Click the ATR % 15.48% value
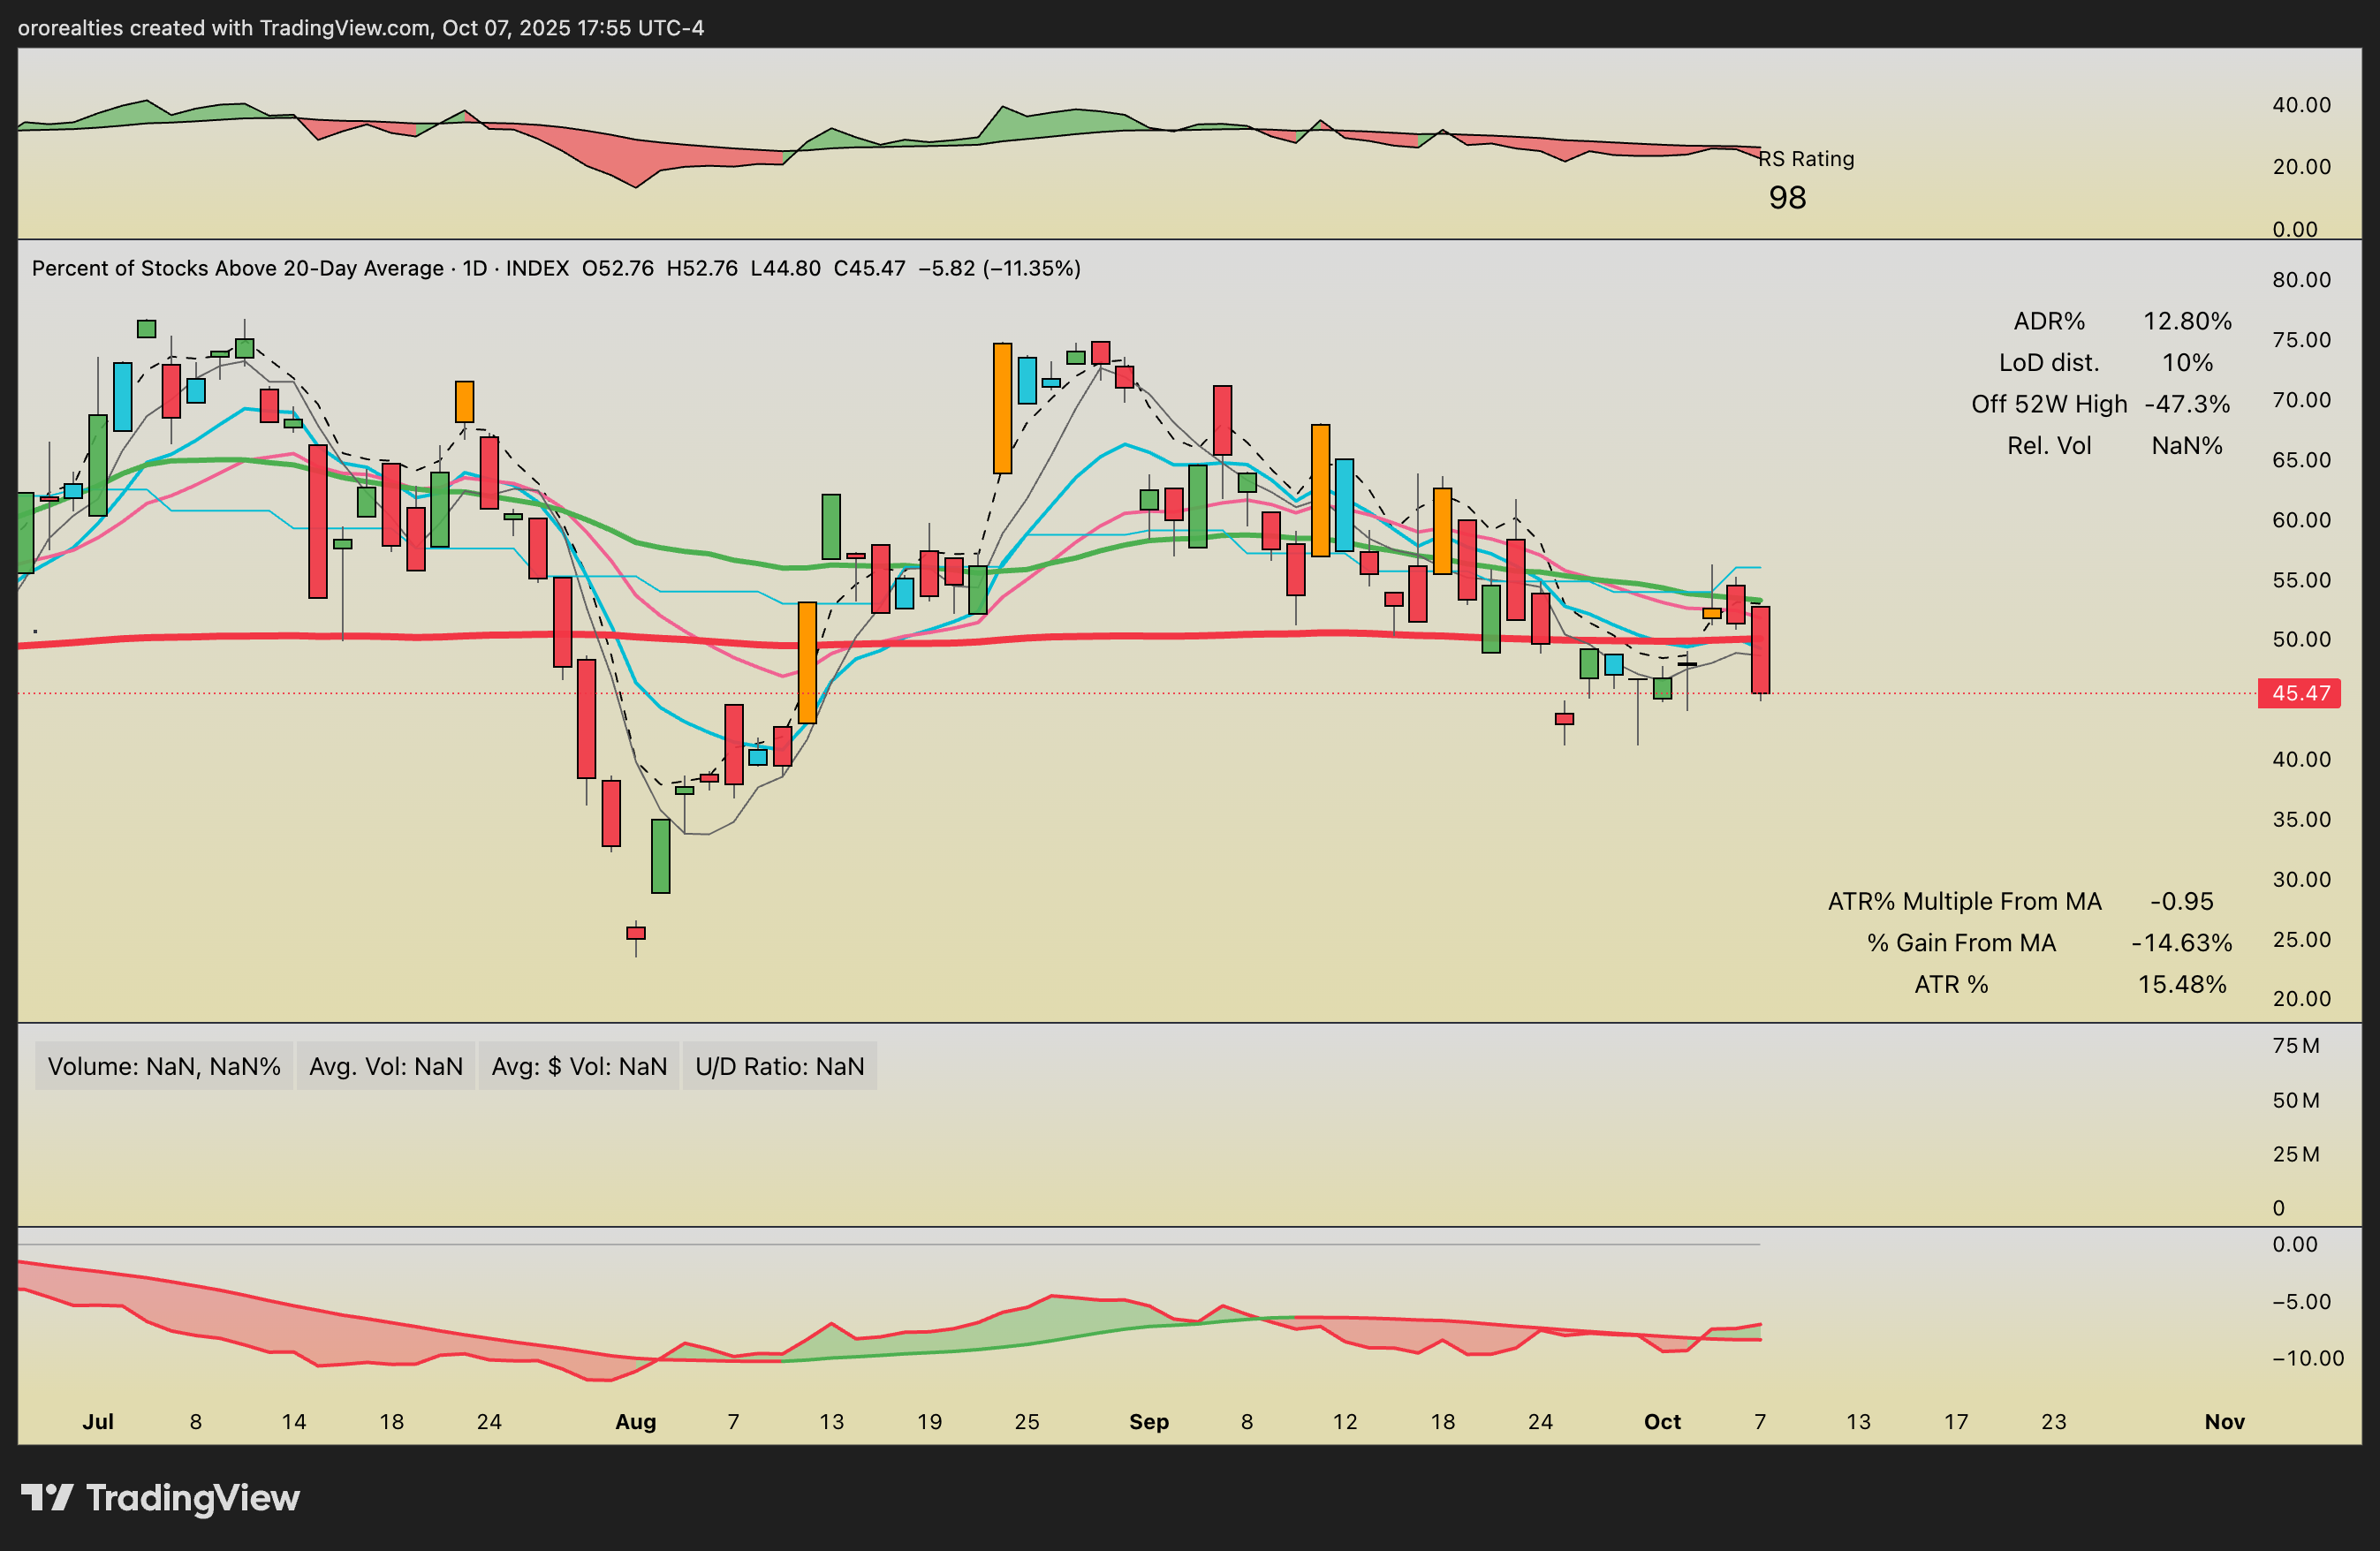Viewport: 2380px width, 1551px height. pos(2181,984)
